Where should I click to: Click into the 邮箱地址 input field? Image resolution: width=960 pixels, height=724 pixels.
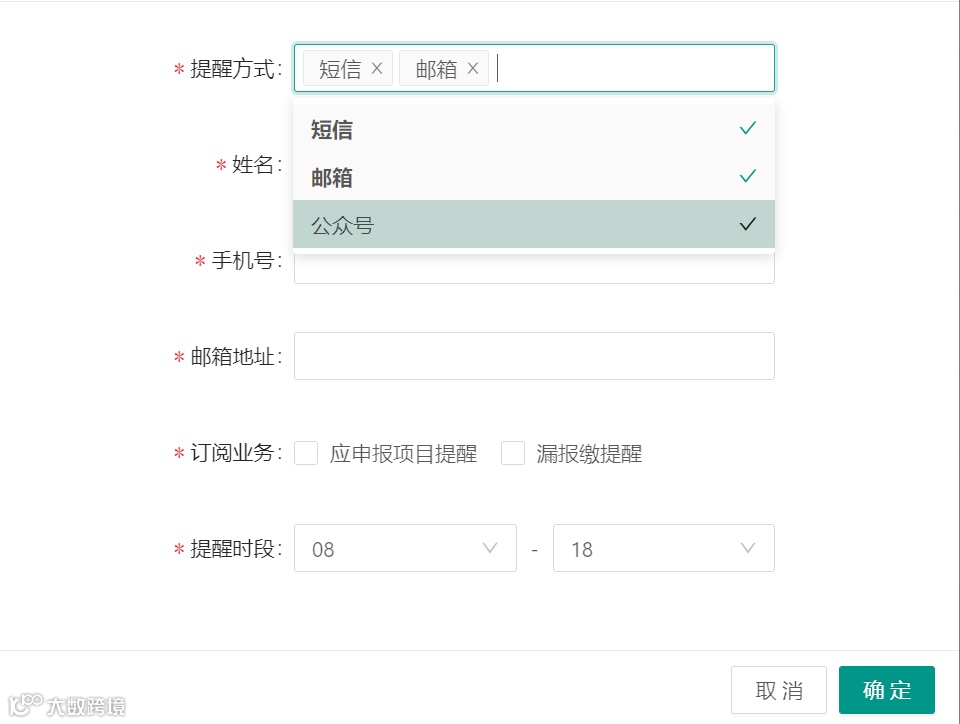point(534,356)
